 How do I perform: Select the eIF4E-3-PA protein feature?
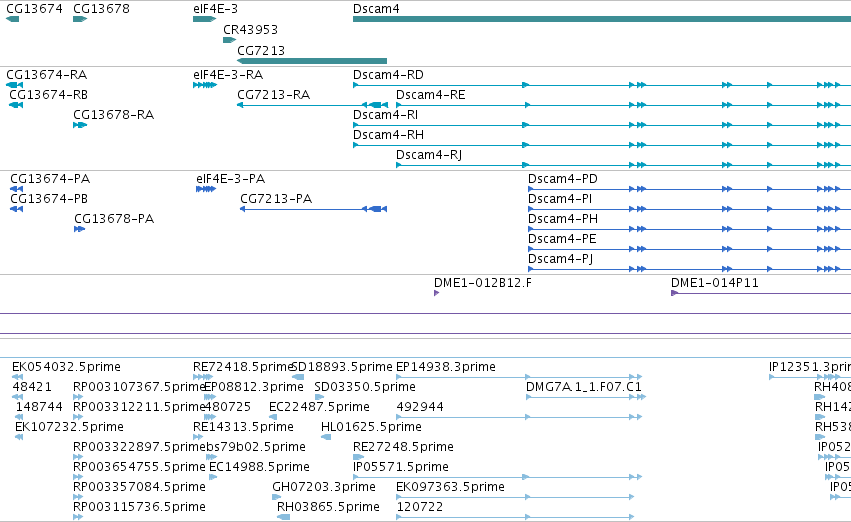click(x=206, y=189)
